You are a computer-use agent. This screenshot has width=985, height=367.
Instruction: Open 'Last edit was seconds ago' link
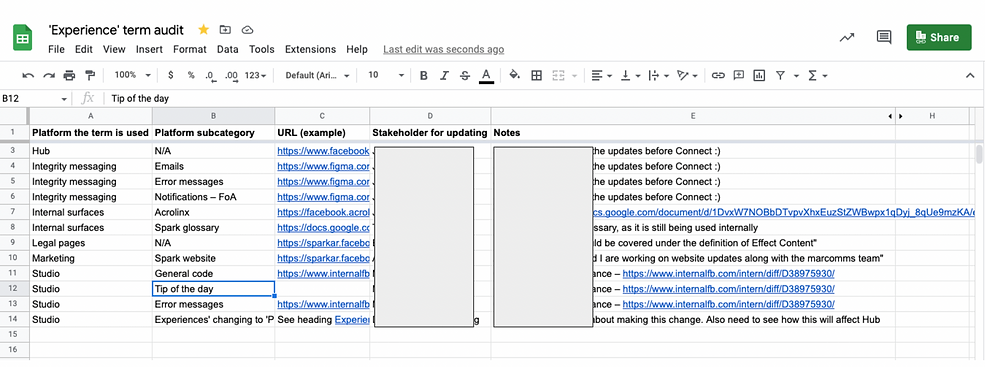click(x=444, y=49)
